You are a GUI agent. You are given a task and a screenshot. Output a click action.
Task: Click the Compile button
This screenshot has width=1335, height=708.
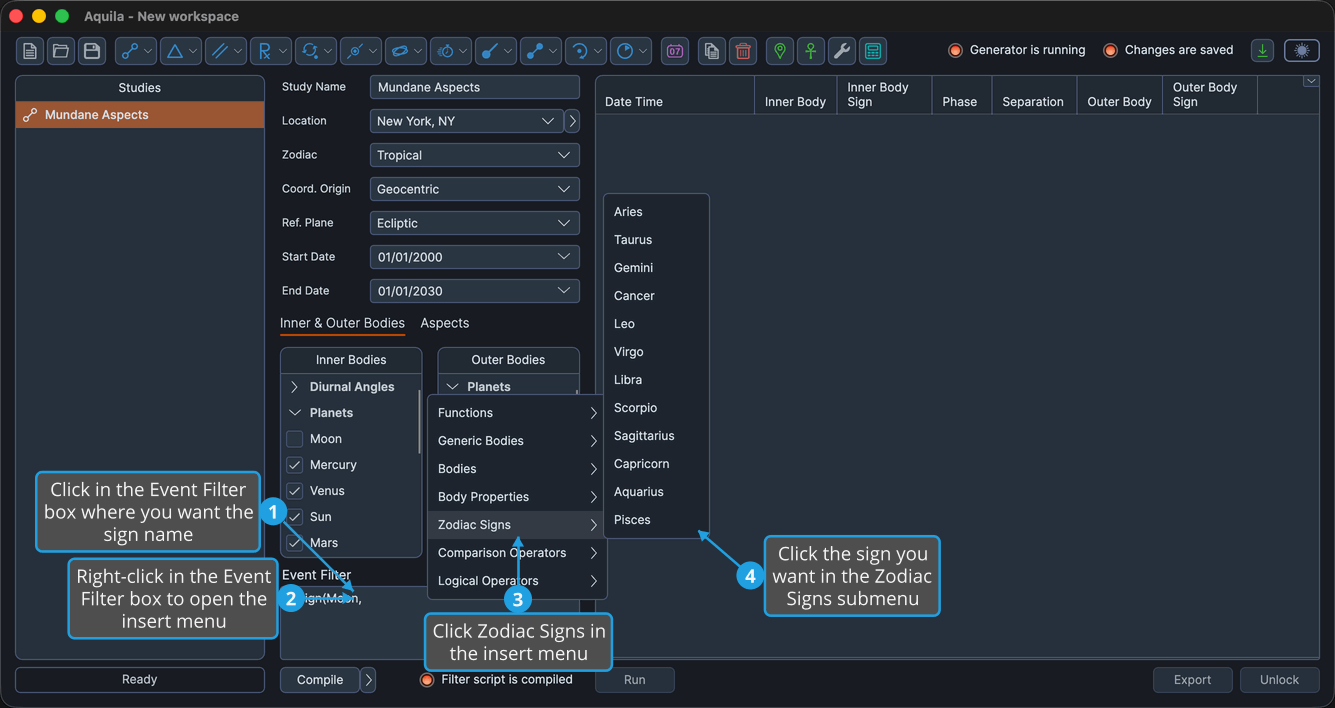coord(320,680)
